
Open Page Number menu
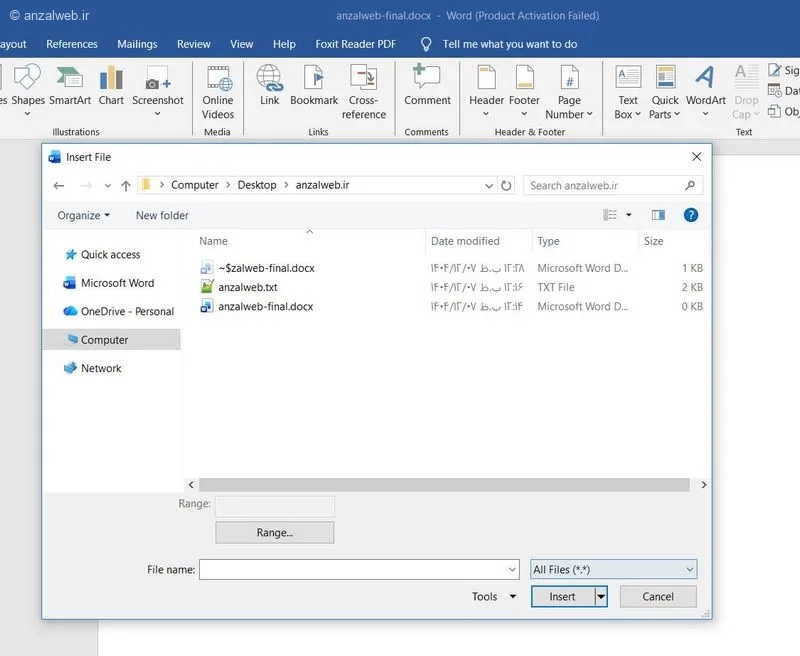tap(569, 92)
